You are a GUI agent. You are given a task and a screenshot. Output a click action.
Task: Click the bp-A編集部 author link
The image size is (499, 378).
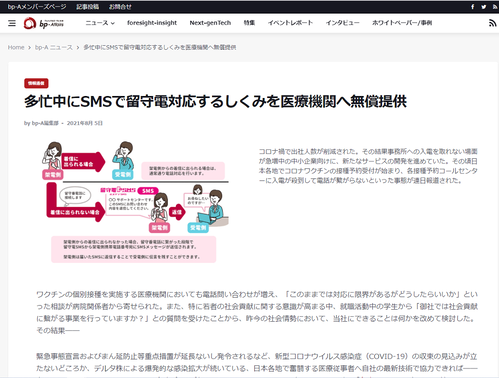tap(45, 123)
